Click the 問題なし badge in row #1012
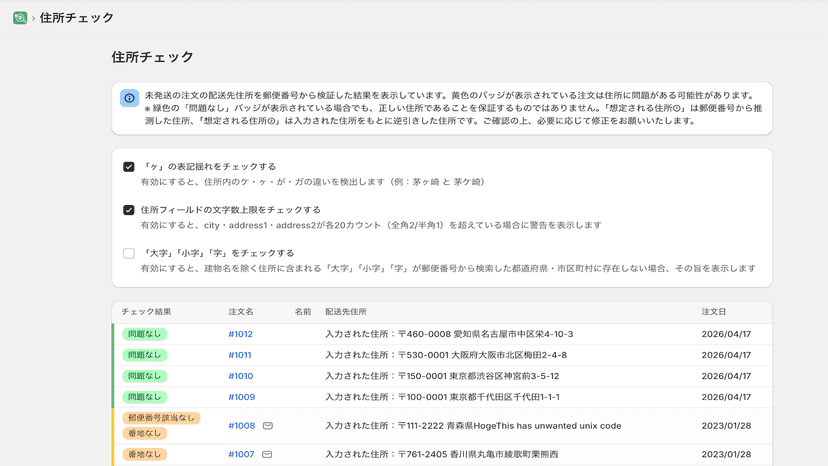Screen dimensions: 828x466 [x=145, y=334]
